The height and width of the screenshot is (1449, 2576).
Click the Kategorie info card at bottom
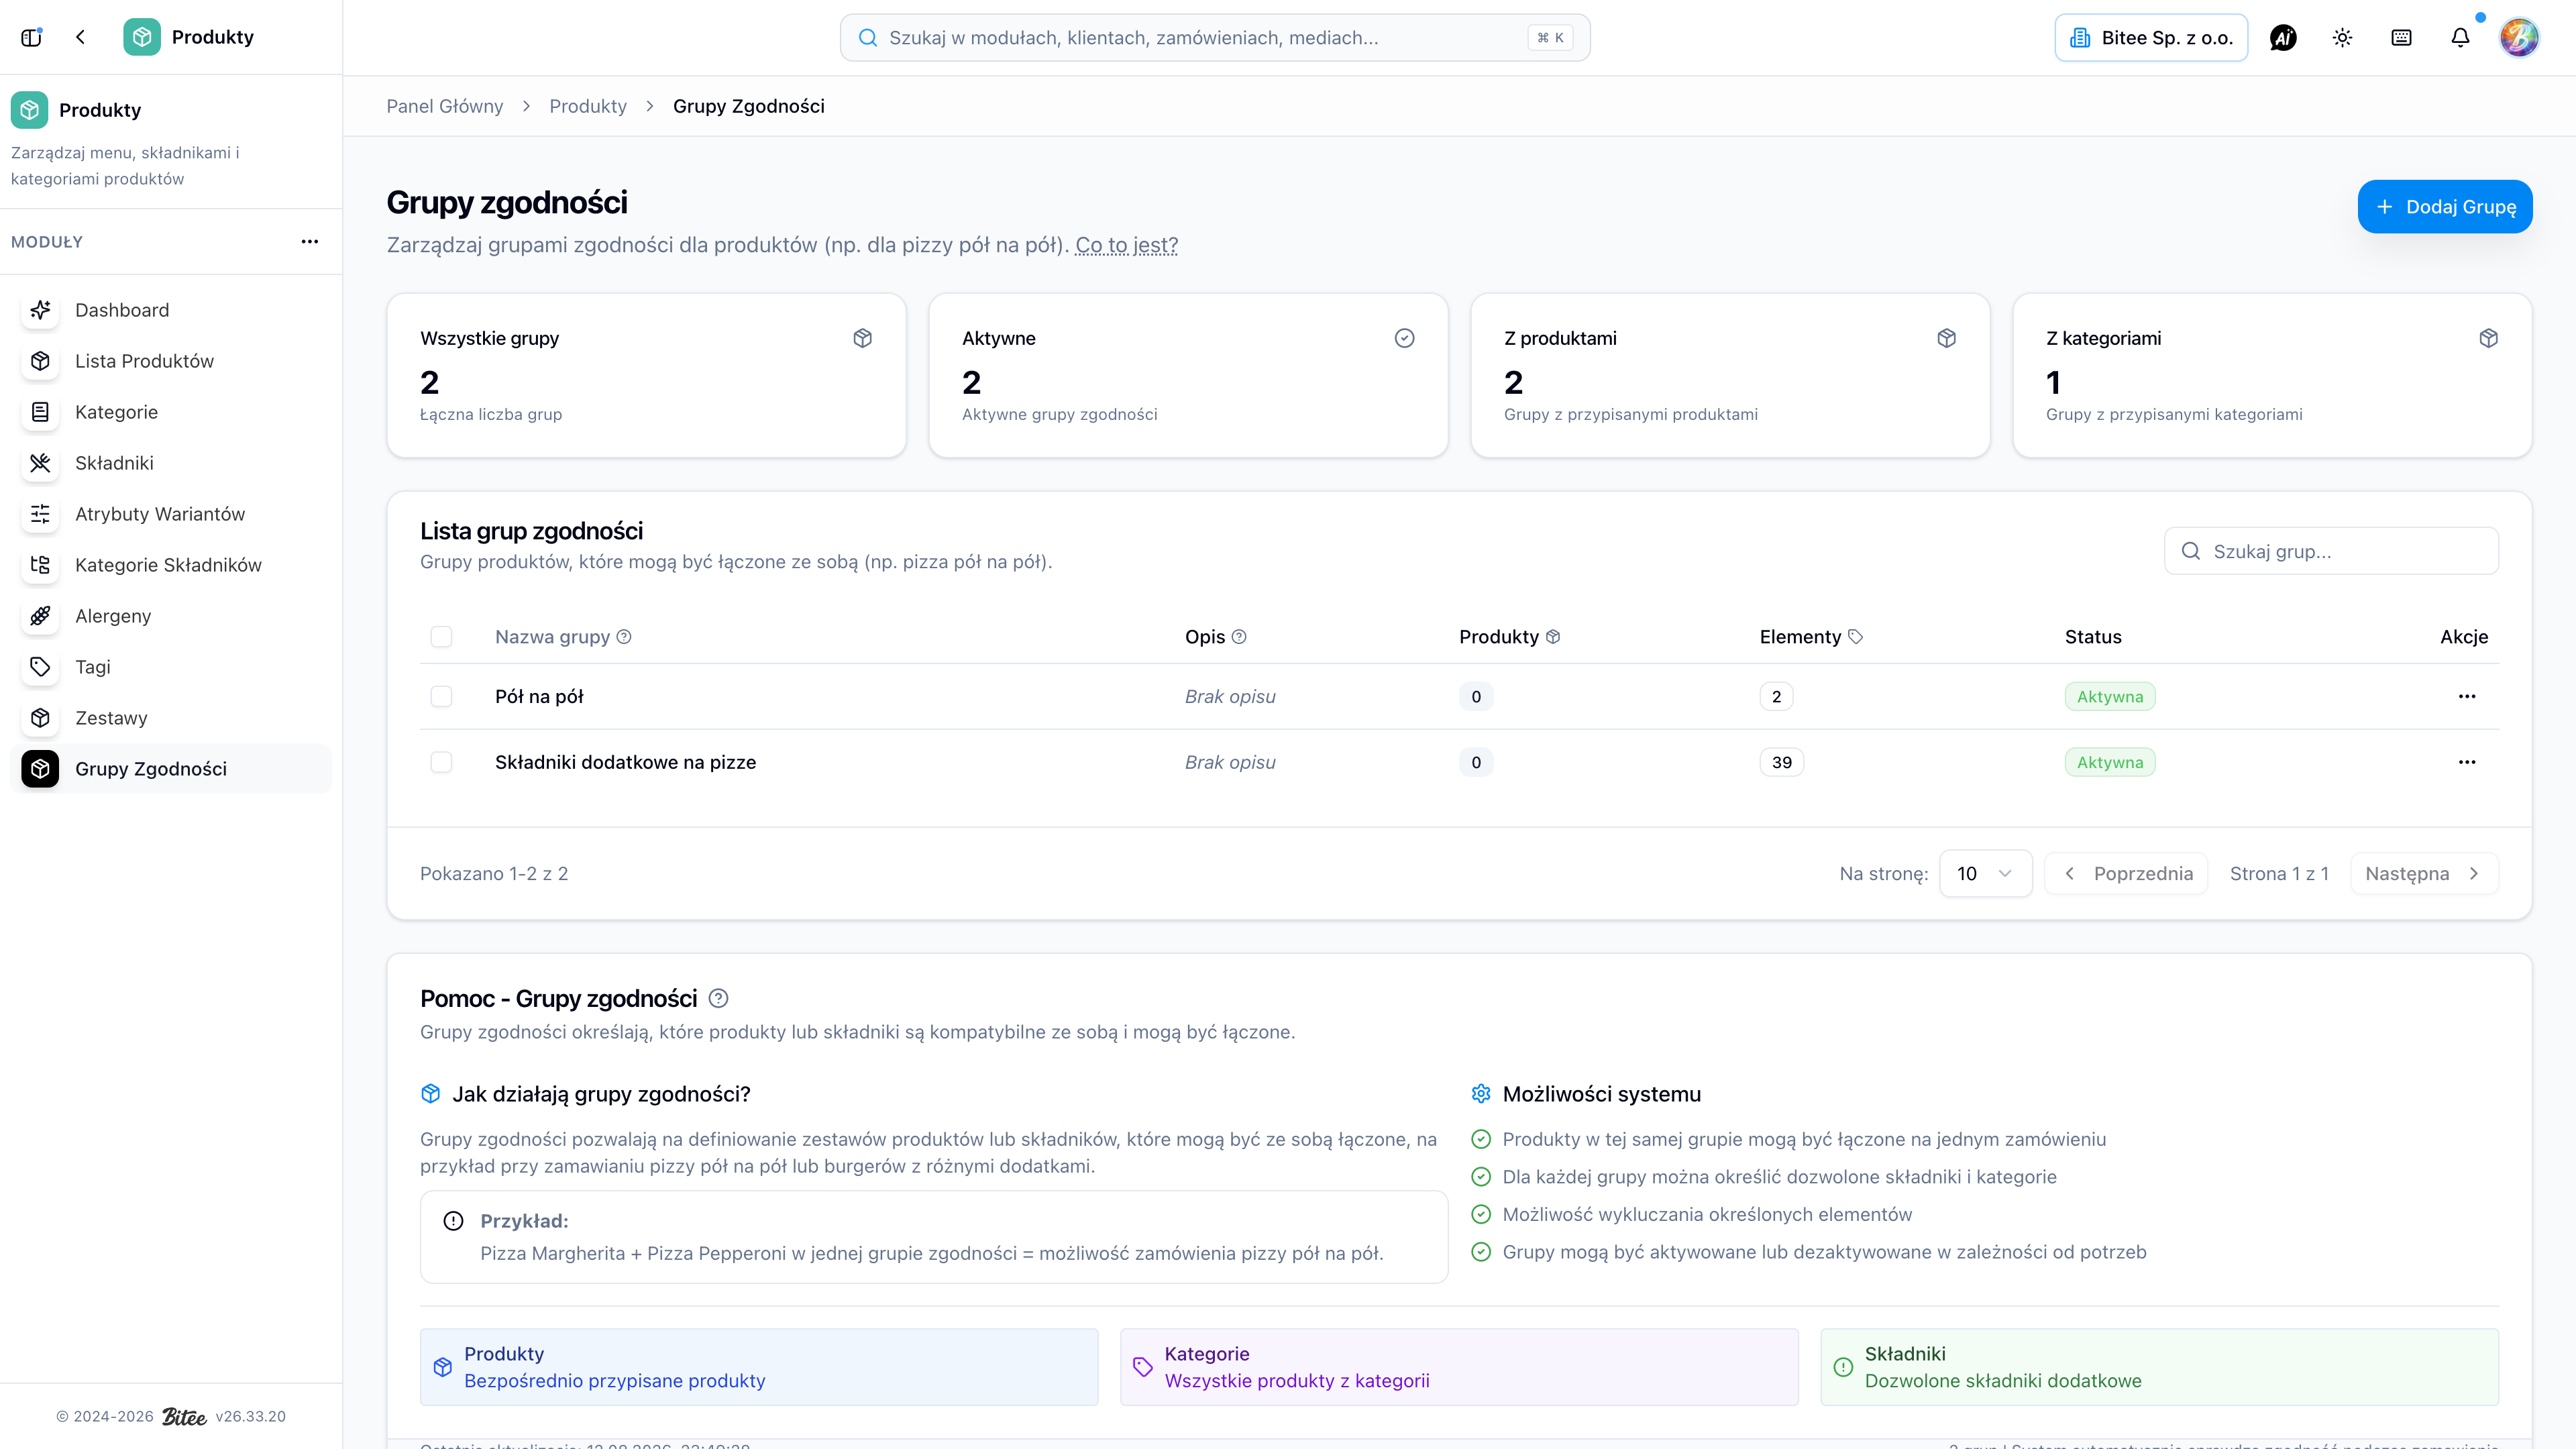pos(1459,1367)
